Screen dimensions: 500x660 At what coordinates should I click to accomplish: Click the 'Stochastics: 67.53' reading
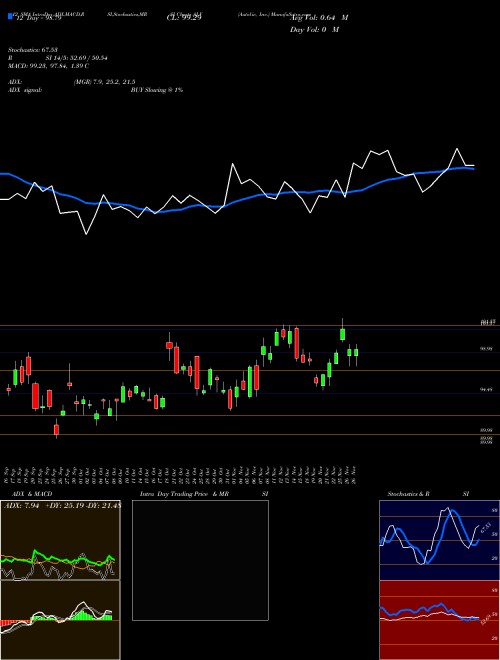[32, 50]
